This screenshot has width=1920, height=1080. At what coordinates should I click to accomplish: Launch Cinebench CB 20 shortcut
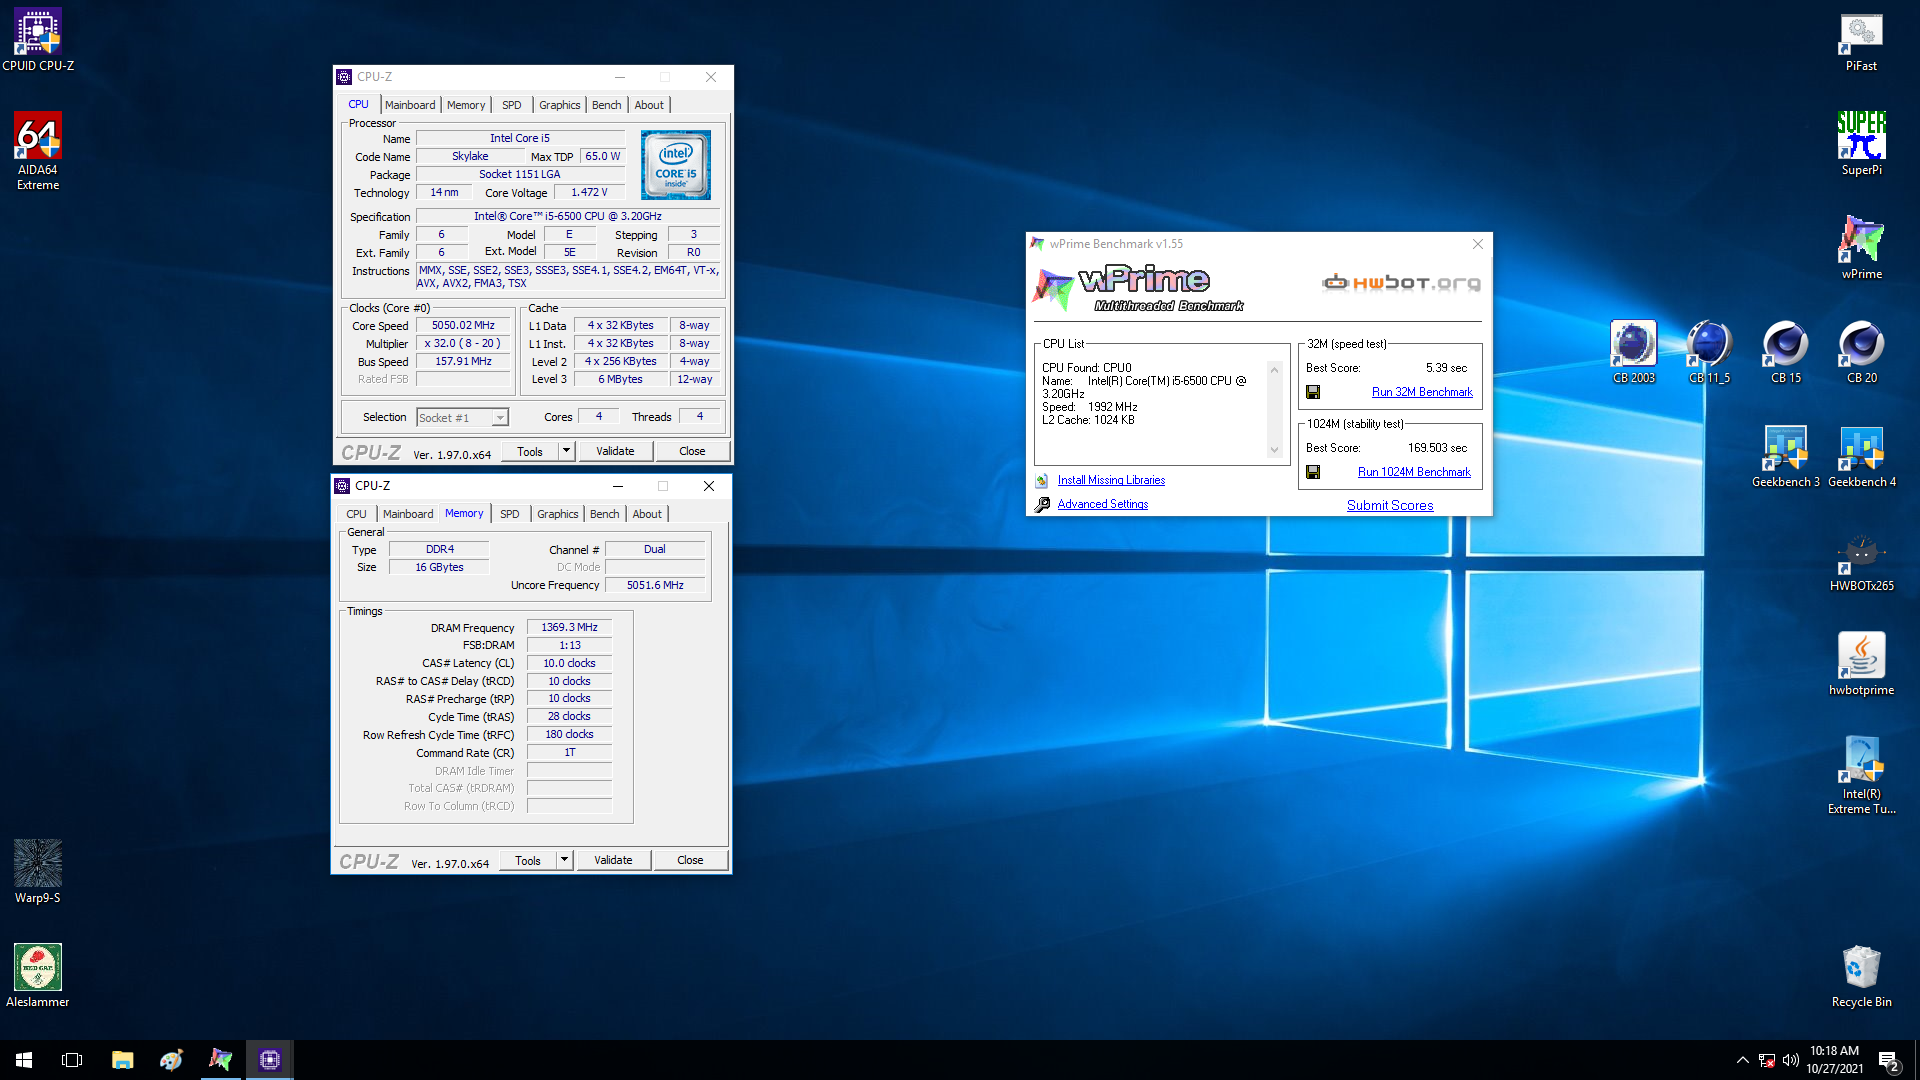(x=1861, y=352)
